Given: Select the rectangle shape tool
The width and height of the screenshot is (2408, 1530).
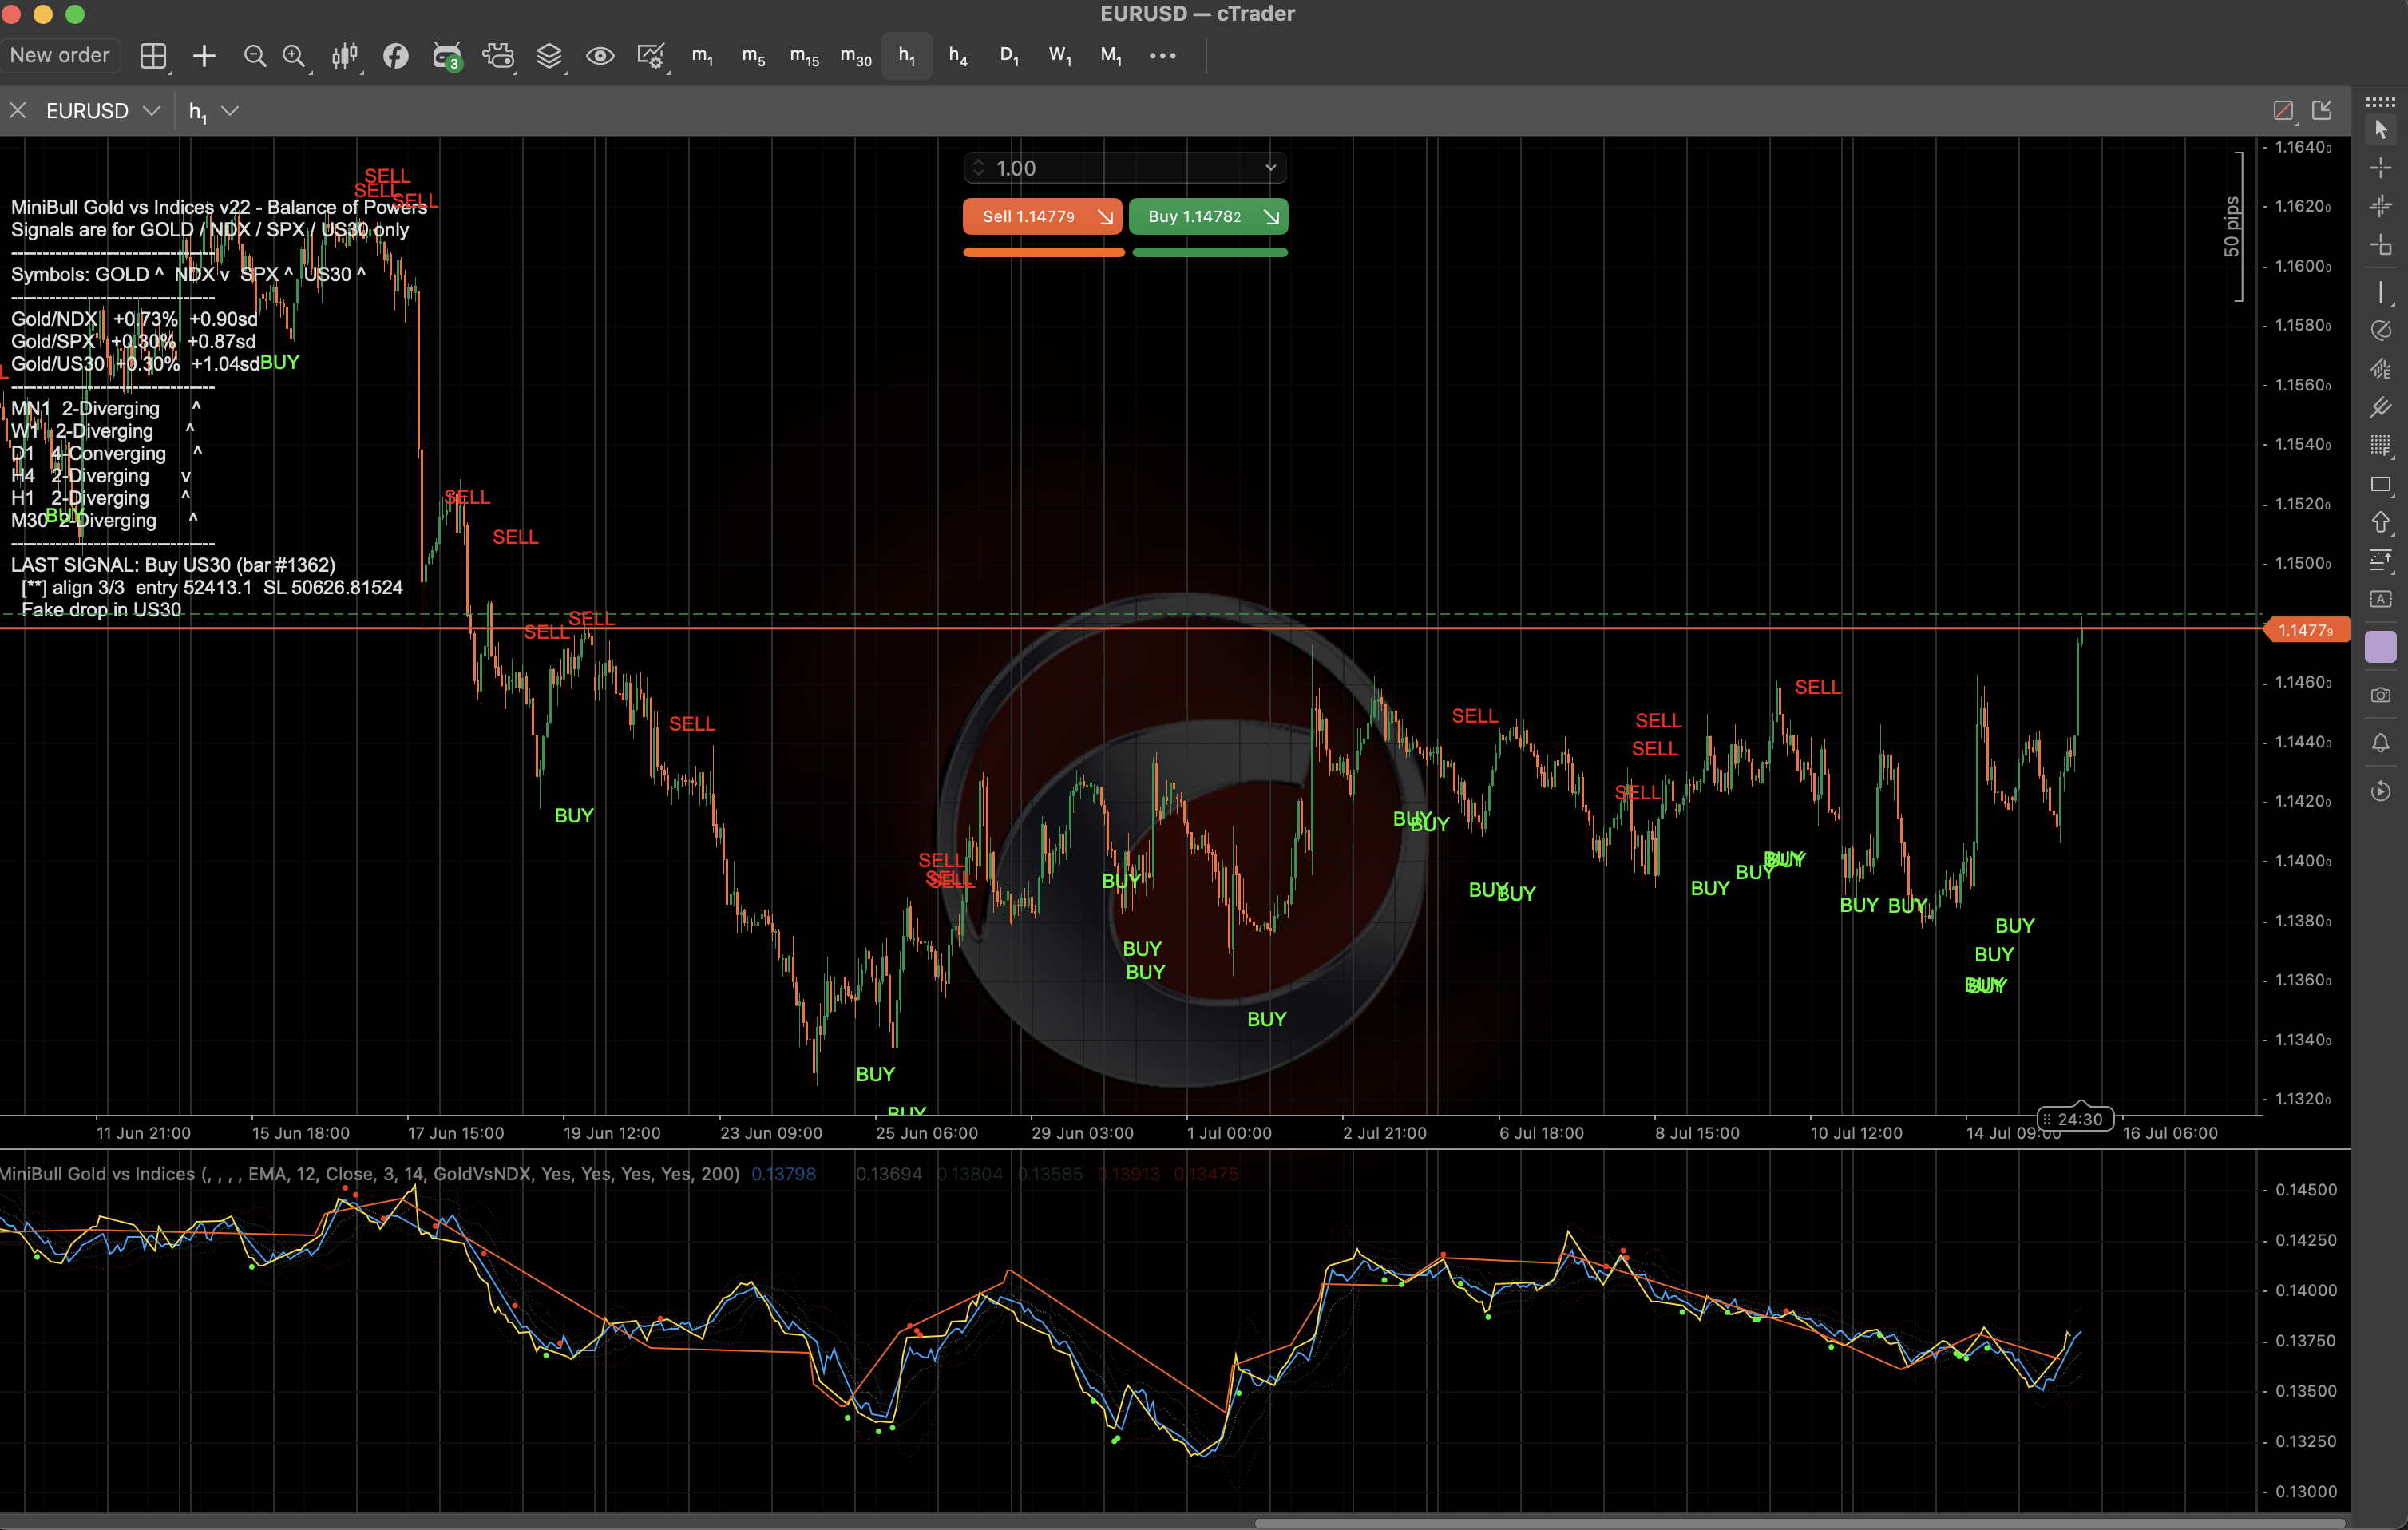Looking at the screenshot, I should [2381, 484].
